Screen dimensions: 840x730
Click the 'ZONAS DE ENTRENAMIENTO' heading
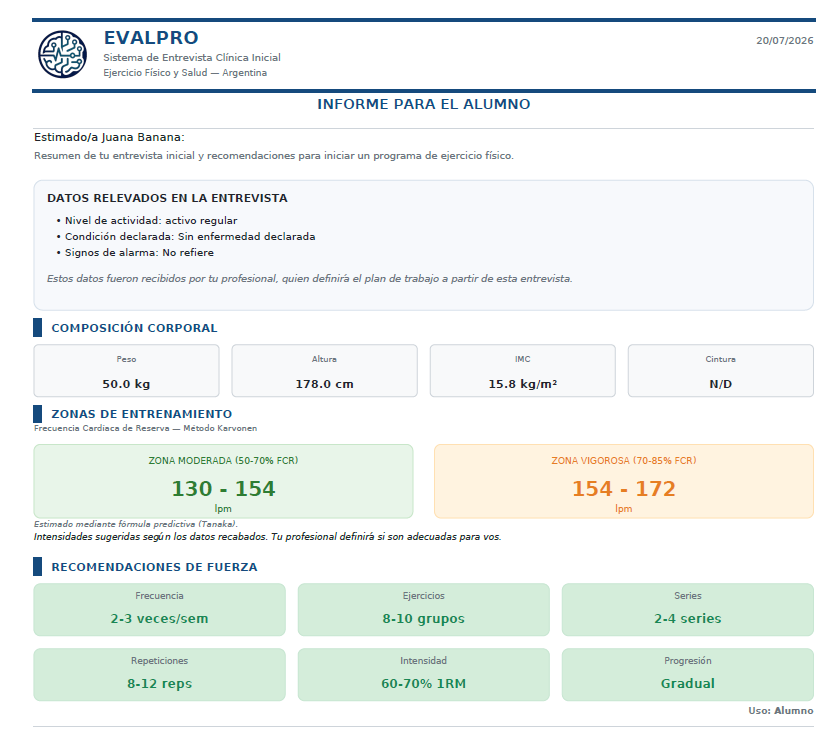(141, 414)
